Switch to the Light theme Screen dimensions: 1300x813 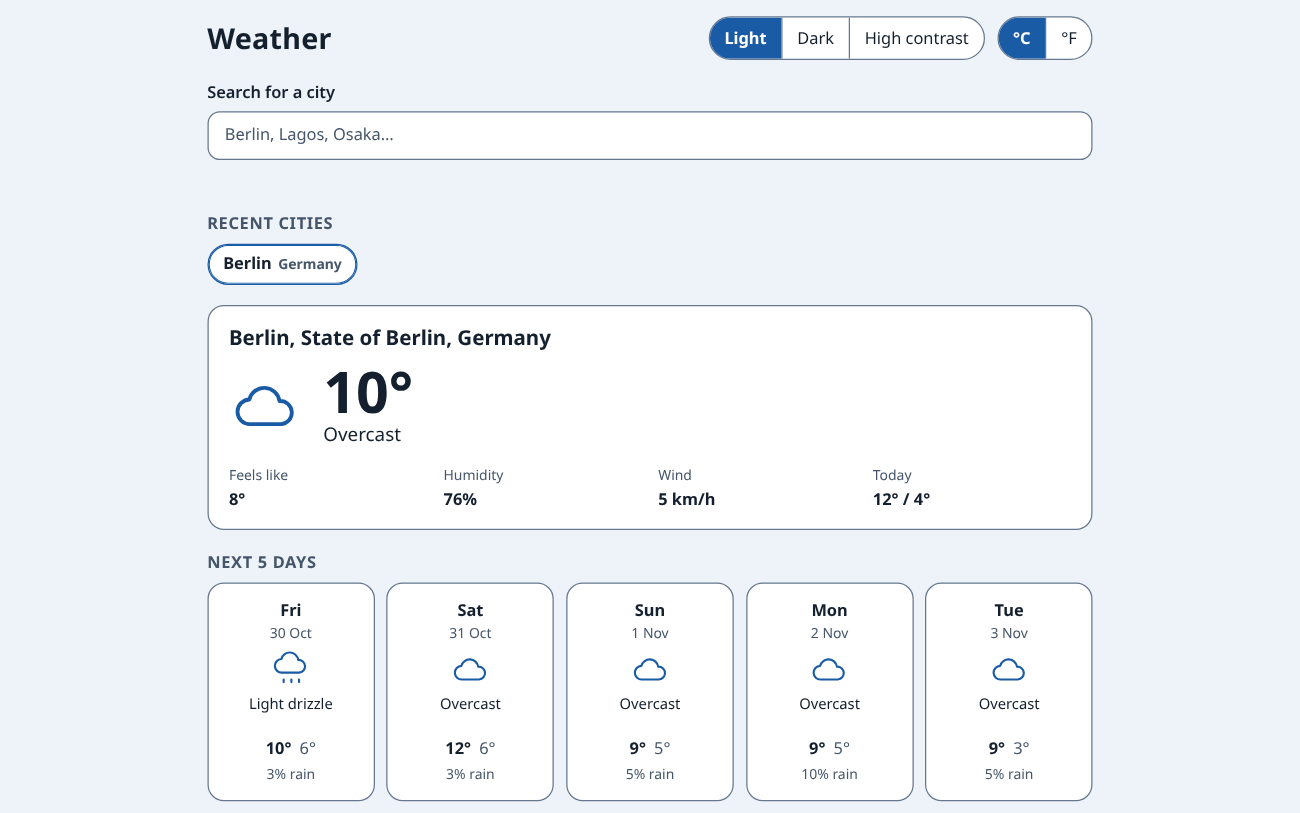(x=746, y=38)
